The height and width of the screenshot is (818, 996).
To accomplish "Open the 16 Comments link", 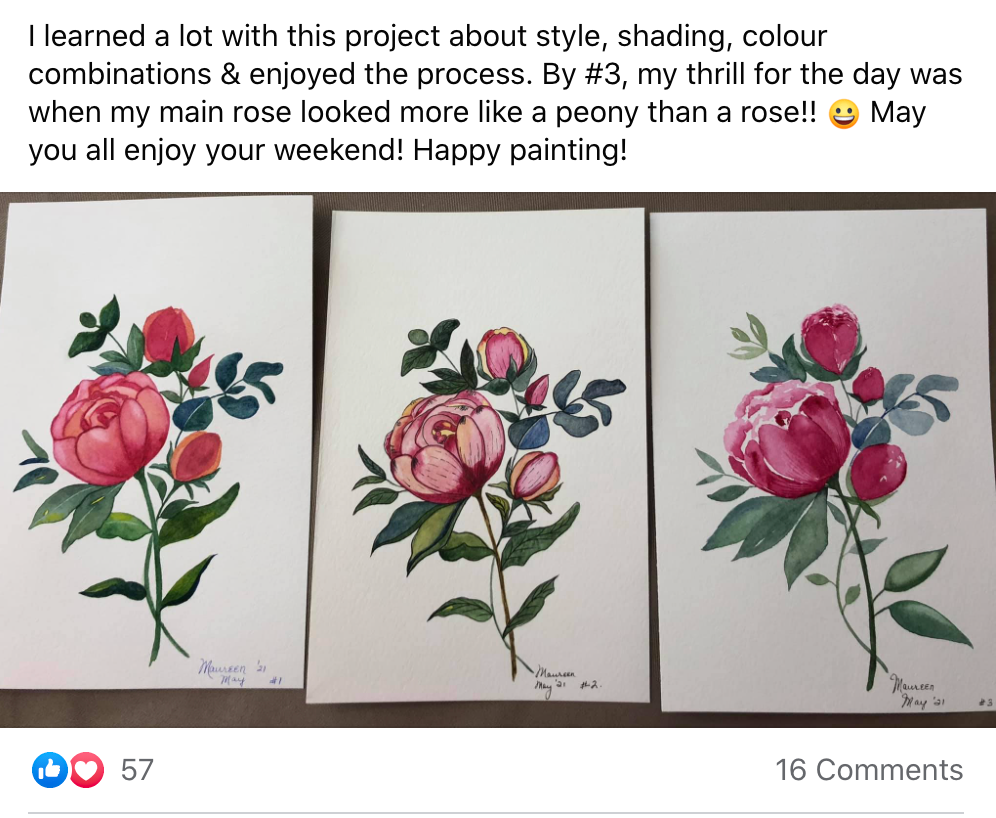I will tap(869, 770).
